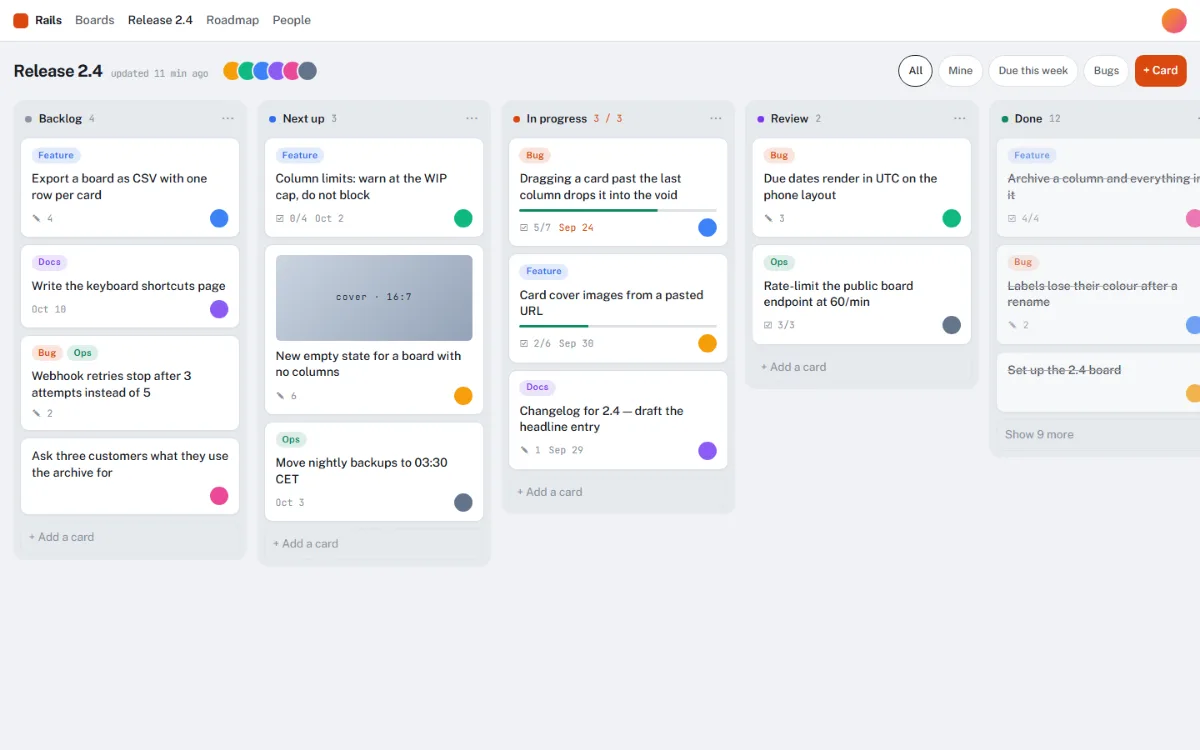Screen dimensions: 1200x750
Task: Click the + Card button
Action: click(1160, 71)
